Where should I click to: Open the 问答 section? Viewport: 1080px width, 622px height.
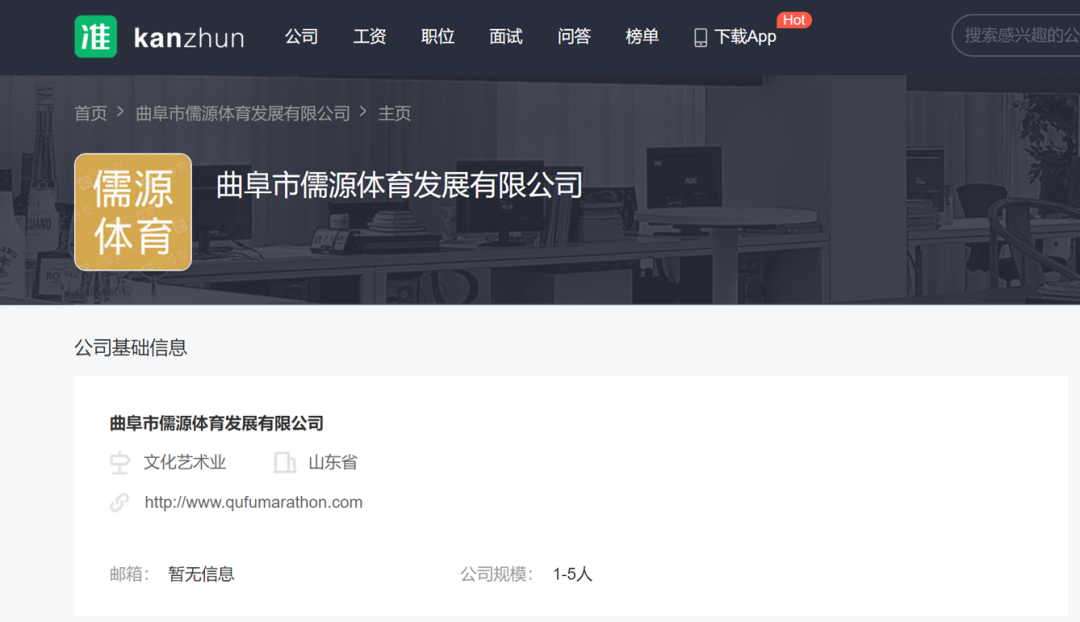point(574,36)
